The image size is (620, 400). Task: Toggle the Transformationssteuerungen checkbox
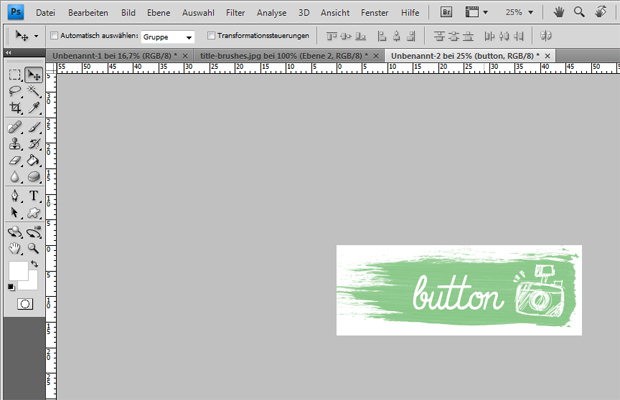pyautogui.click(x=211, y=36)
